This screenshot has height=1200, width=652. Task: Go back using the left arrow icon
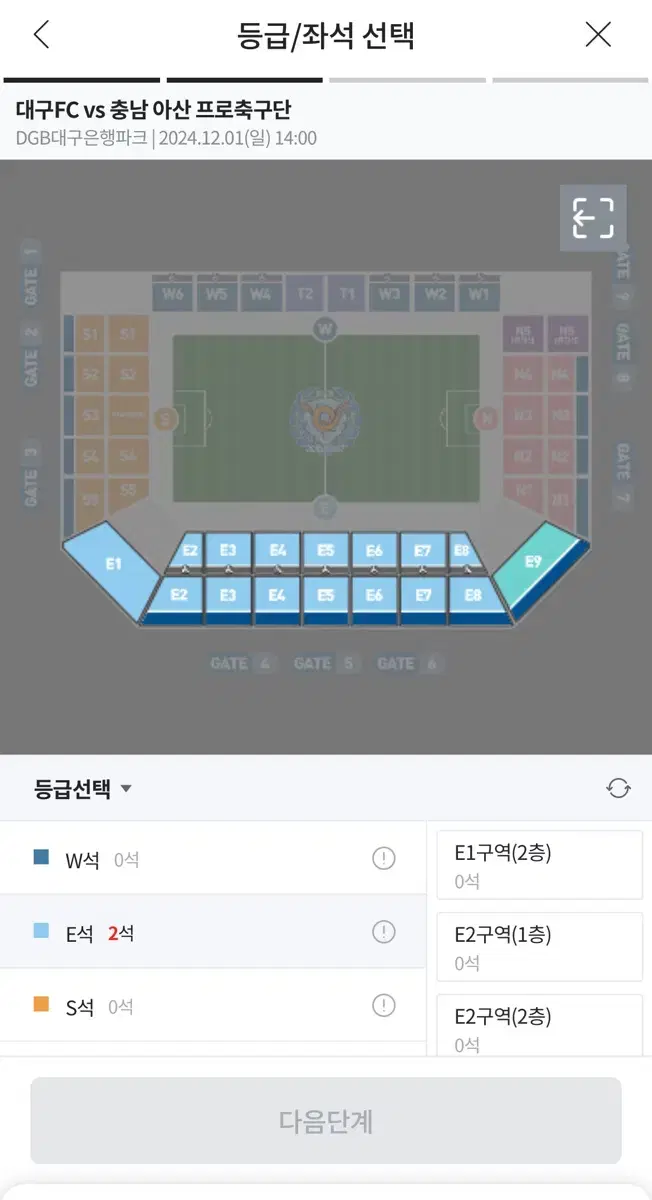point(41,35)
